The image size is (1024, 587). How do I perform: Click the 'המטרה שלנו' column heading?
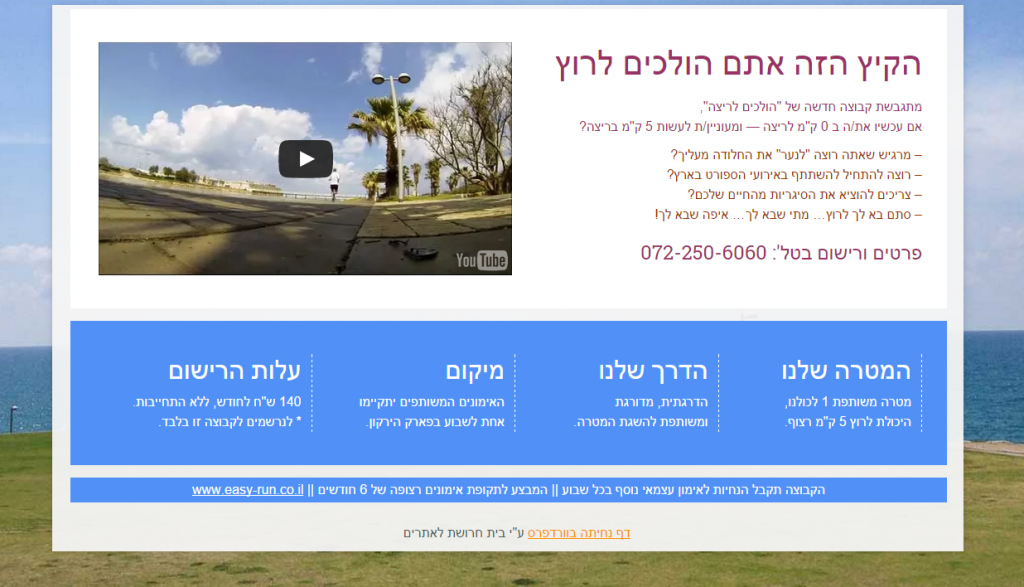pyautogui.click(x=846, y=370)
